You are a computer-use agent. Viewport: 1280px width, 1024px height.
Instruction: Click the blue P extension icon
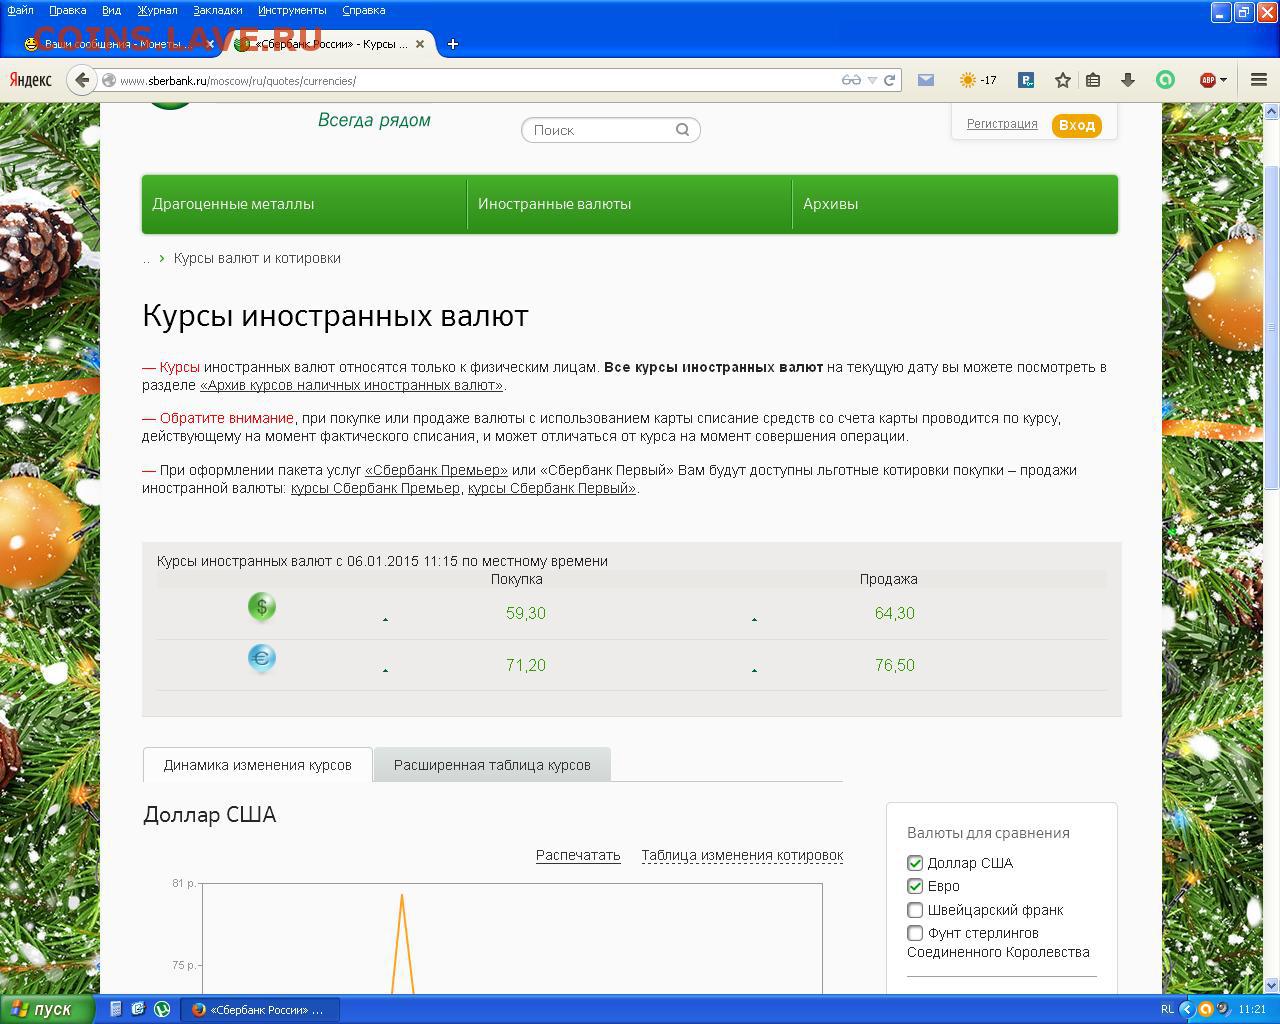pos(1026,80)
